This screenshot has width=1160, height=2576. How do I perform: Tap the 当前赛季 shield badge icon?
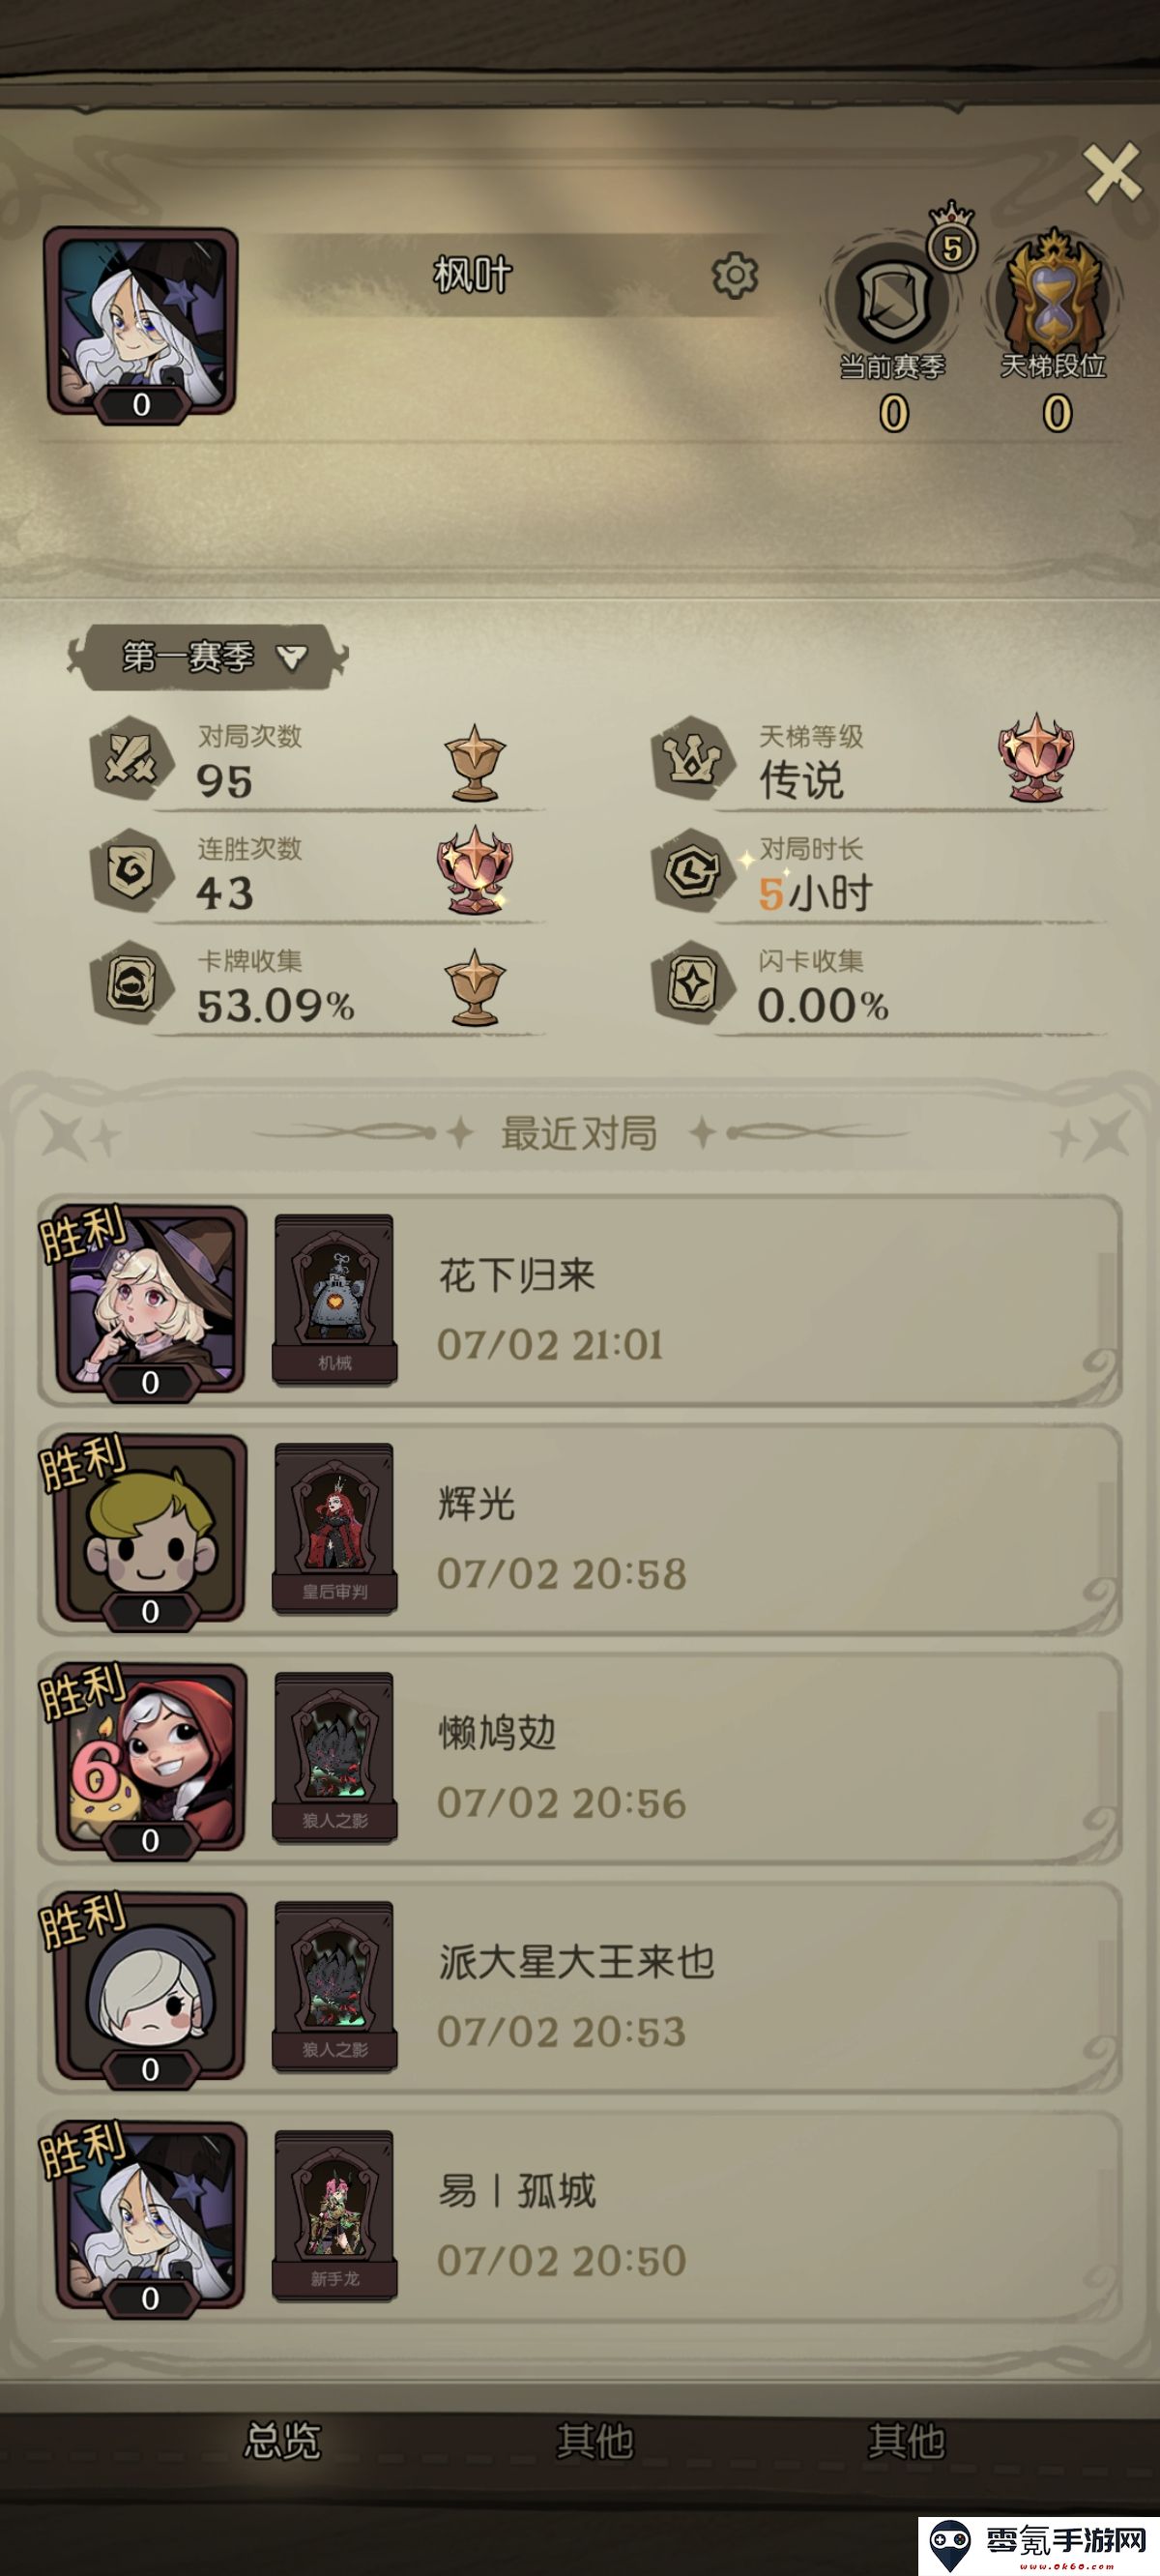[x=891, y=297]
